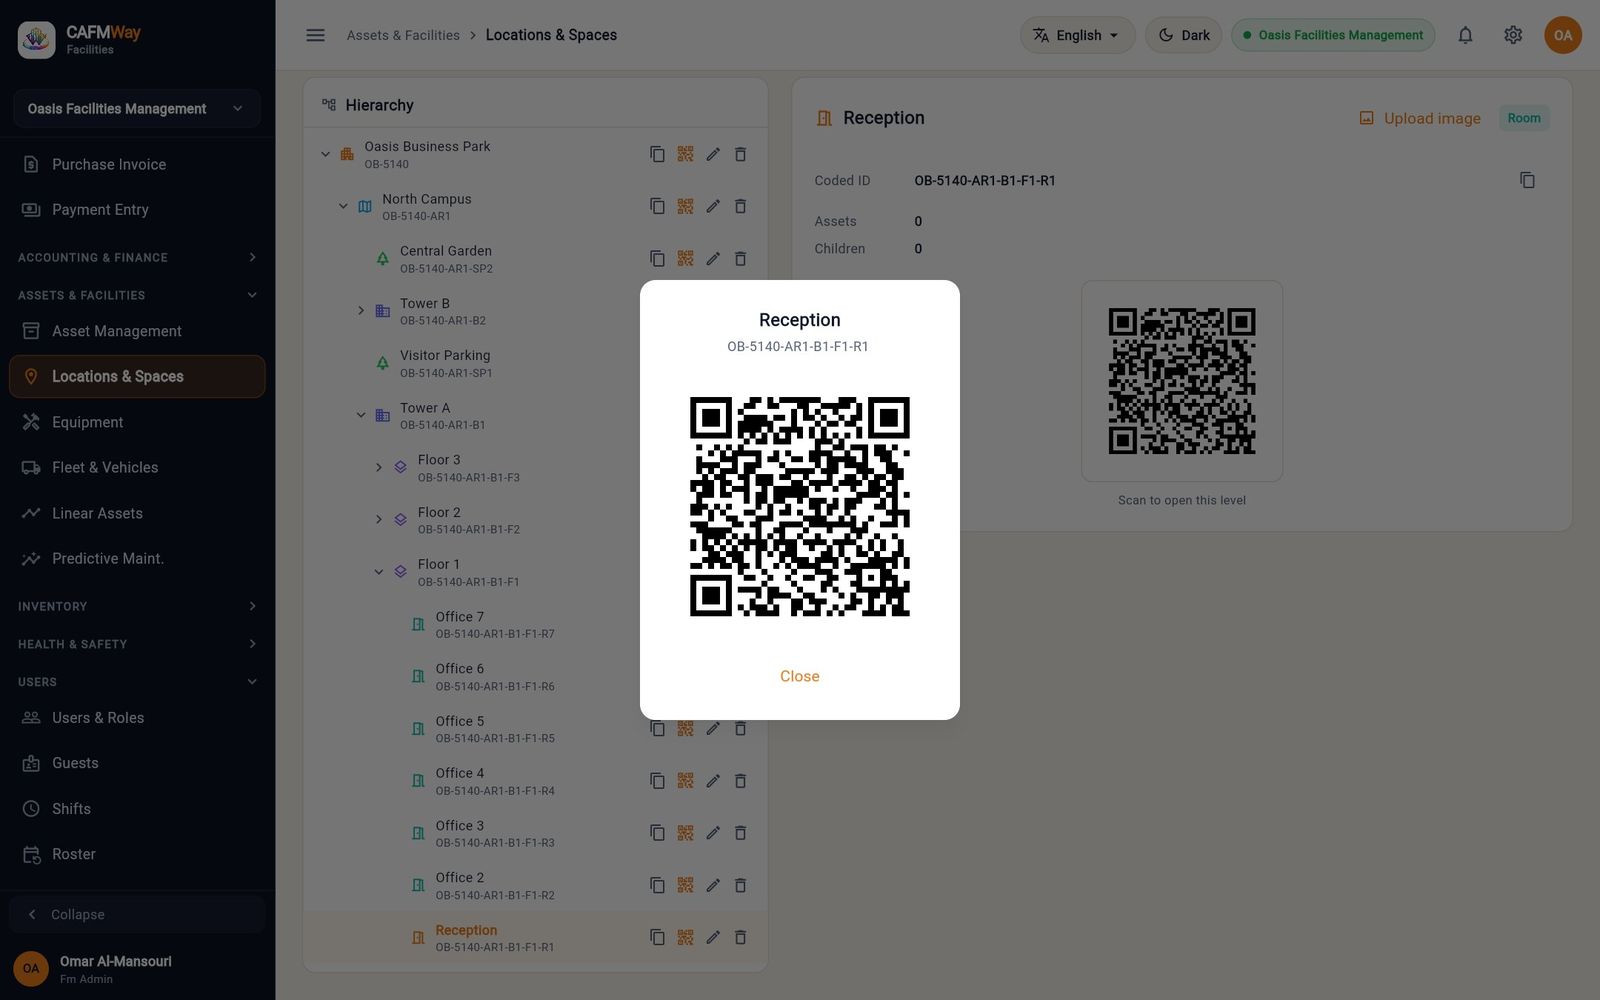Expand the Health & Safety section
This screenshot has height=1000, width=1600.
[x=137, y=644]
